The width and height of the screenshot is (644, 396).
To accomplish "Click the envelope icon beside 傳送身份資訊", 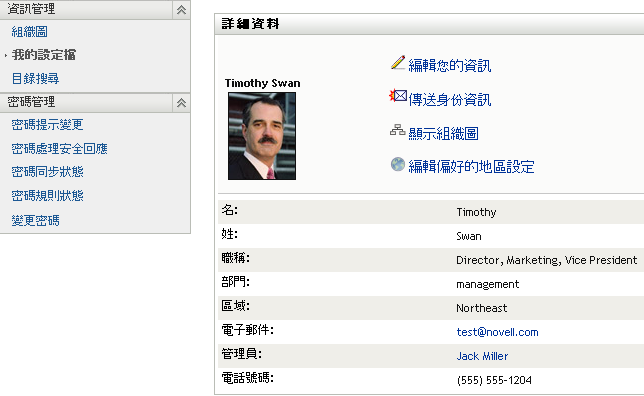I will pos(398,96).
